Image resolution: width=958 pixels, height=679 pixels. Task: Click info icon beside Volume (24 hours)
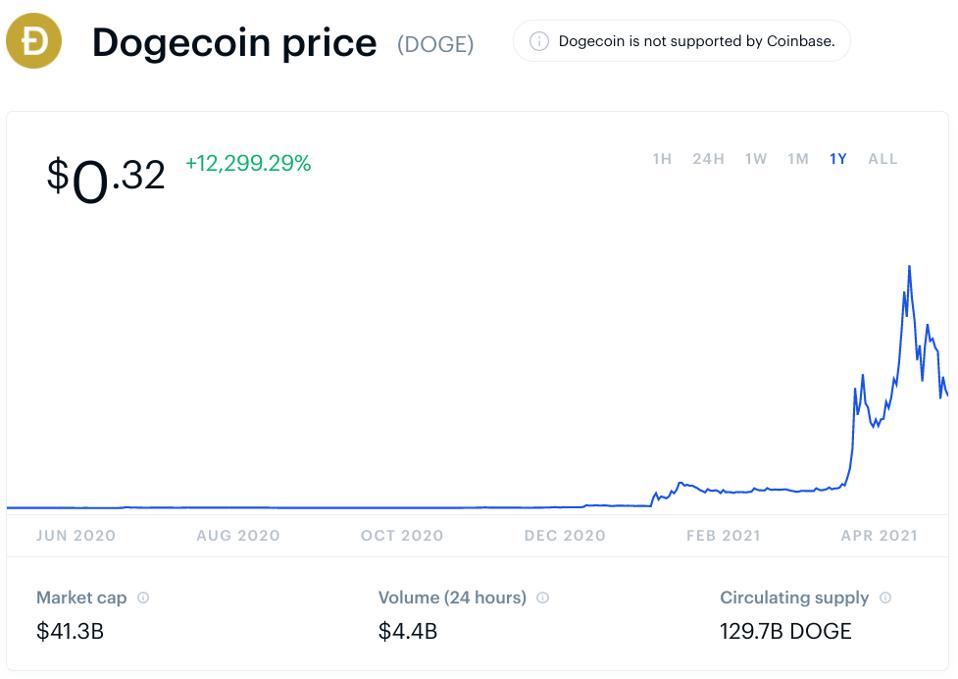click(543, 598)
